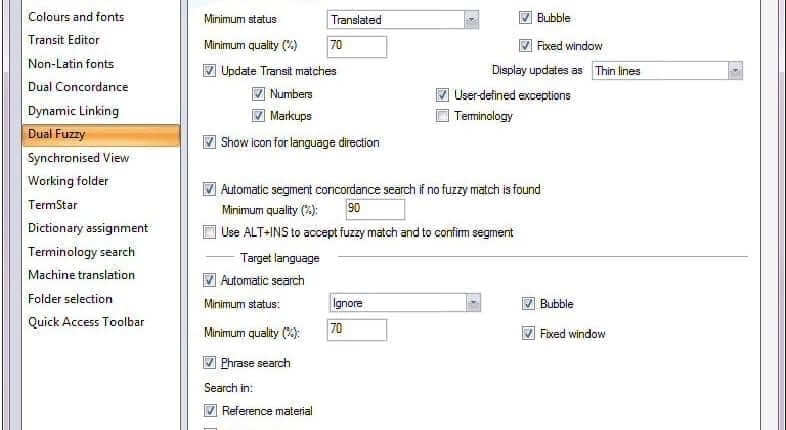Uncheck target language Automatic search
Image resolution: width=786 pixels, height=430 pixels.
pyautogui.click(x=210, y=281)
